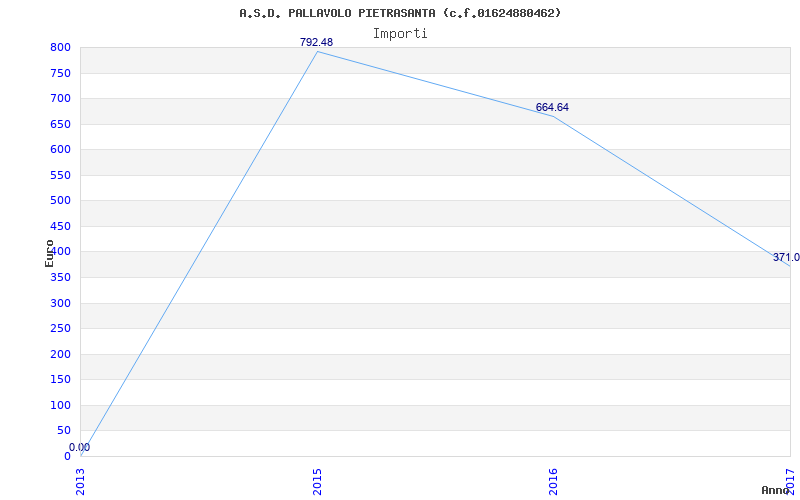Click the 650 y-axis tick label

(60, 124)
